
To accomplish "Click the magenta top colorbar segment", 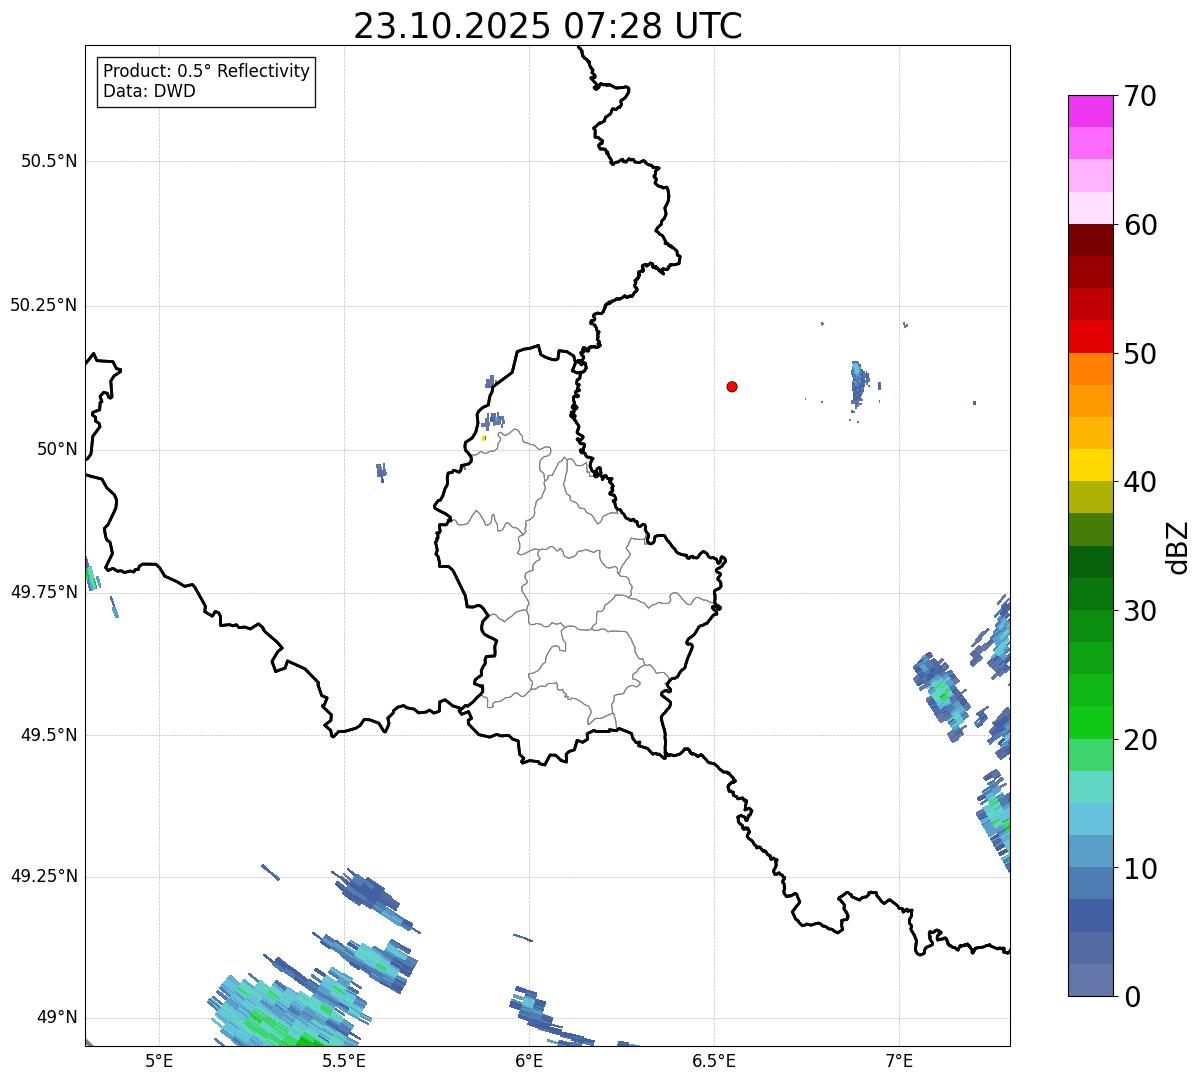I will click(x=1091, y=111).
